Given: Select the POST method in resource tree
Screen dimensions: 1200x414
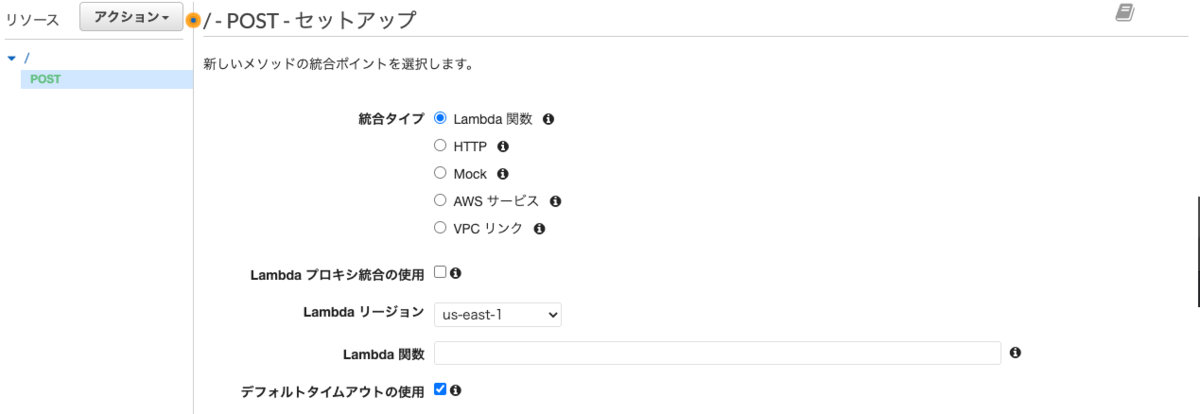Looking at the screenshot, I should point(45,79).
